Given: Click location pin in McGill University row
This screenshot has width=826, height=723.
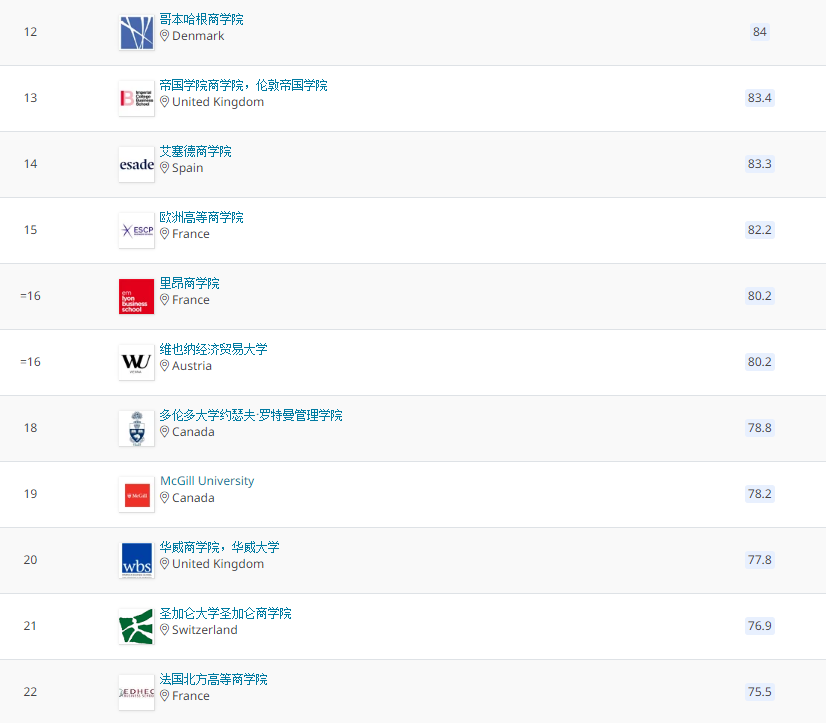Looking at the screenshot, I should tap(164, 497).
